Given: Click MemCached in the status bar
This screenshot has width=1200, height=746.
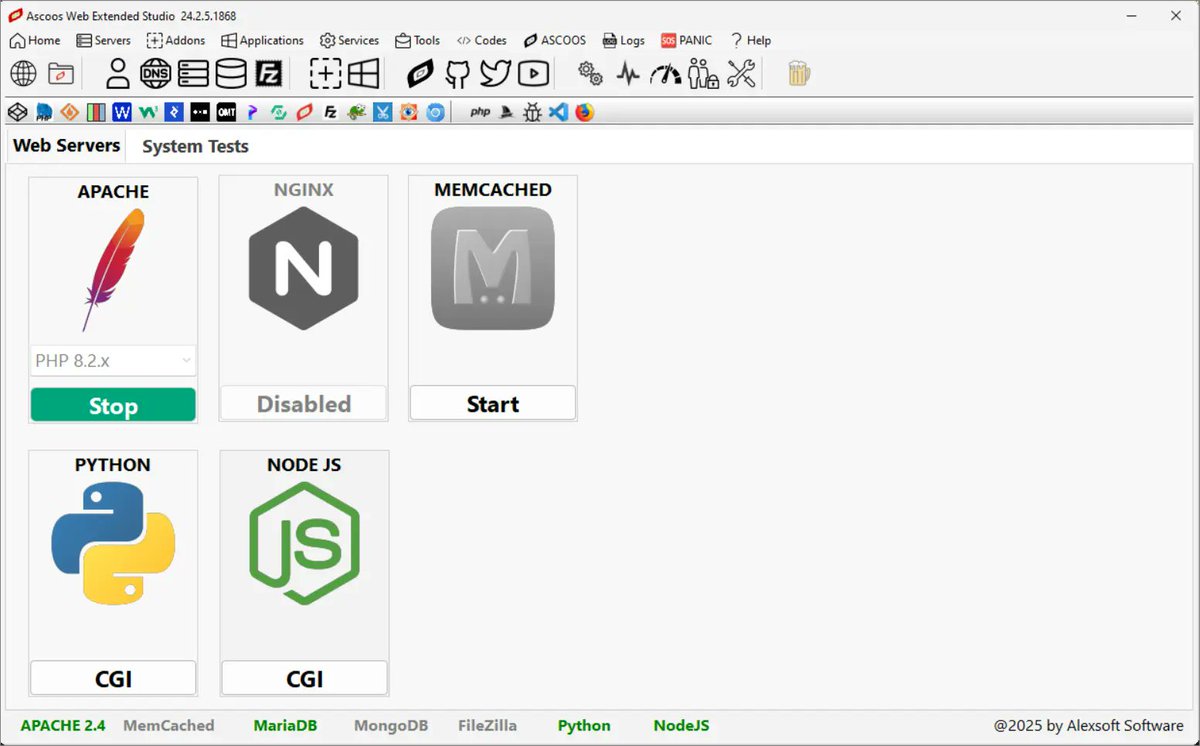Looking at the screenshot, I should click(168, 725).
